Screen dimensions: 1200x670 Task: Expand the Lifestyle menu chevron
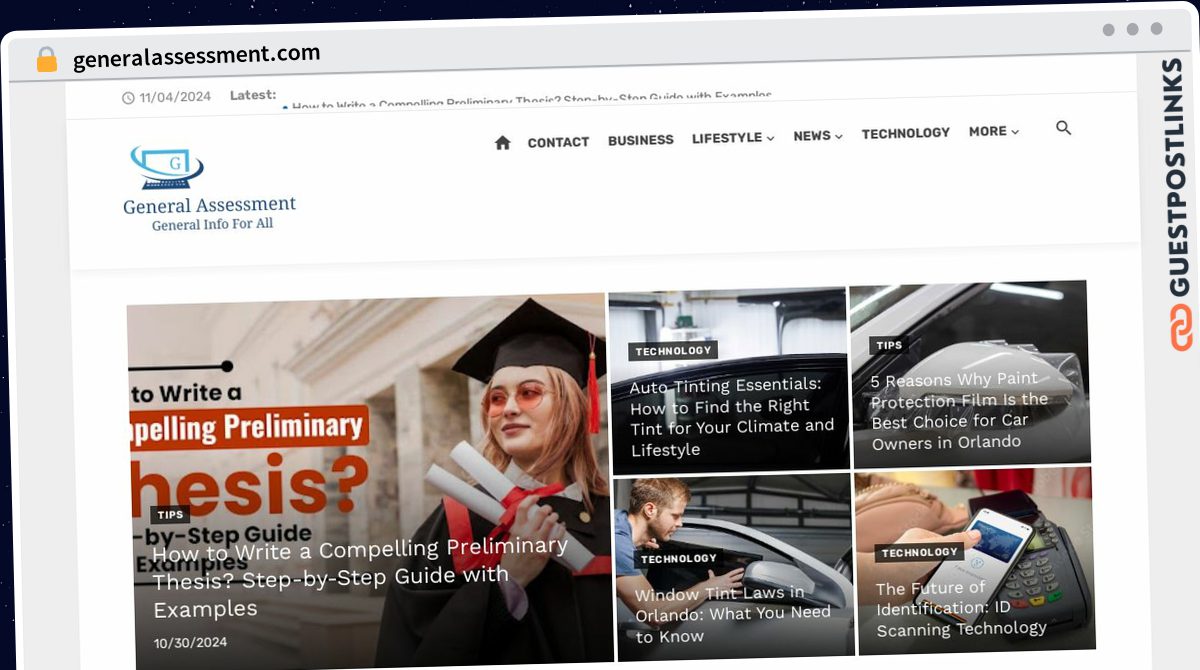point(770,139)
